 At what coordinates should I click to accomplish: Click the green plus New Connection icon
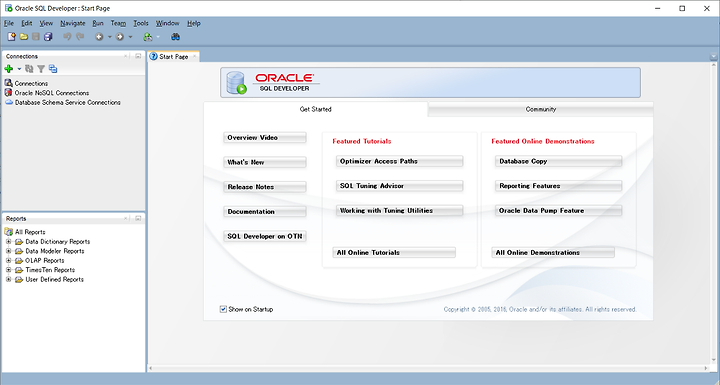(9, 69)
